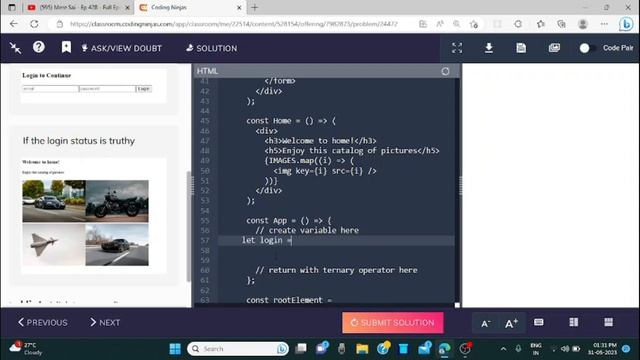640x360 pixels.
Task: Open a new browser tab
Action: point(255,7)
